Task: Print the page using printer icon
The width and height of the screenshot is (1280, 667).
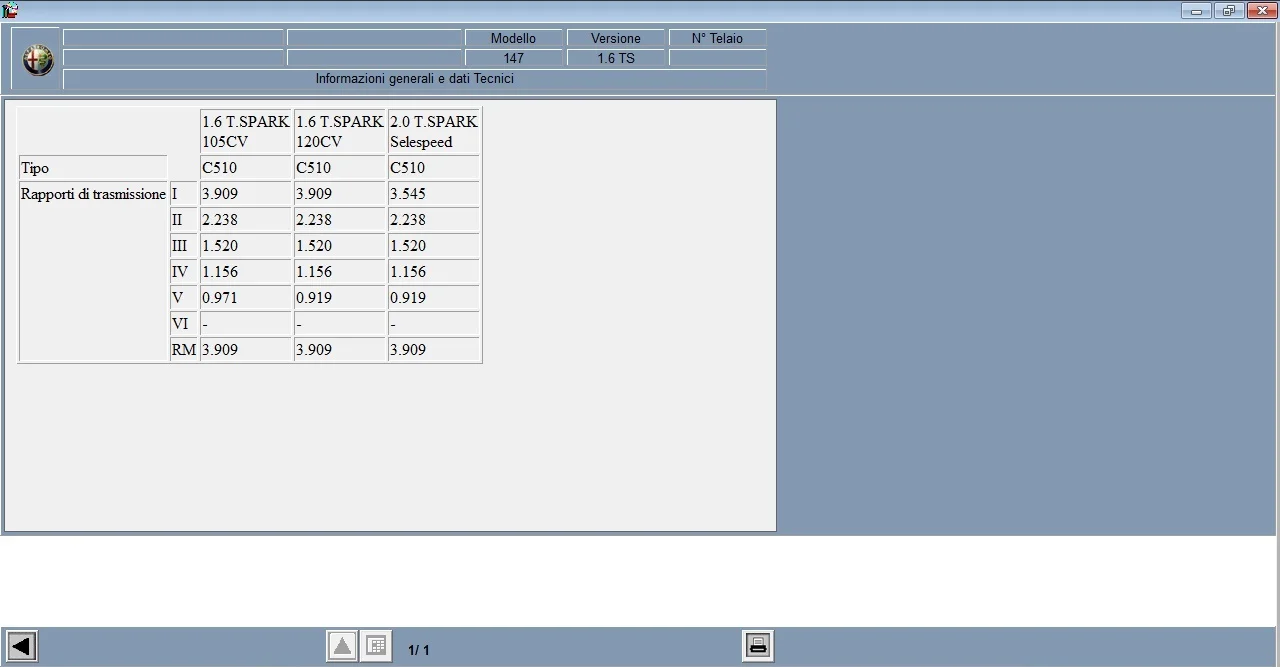Action: (x=758, y=646)
